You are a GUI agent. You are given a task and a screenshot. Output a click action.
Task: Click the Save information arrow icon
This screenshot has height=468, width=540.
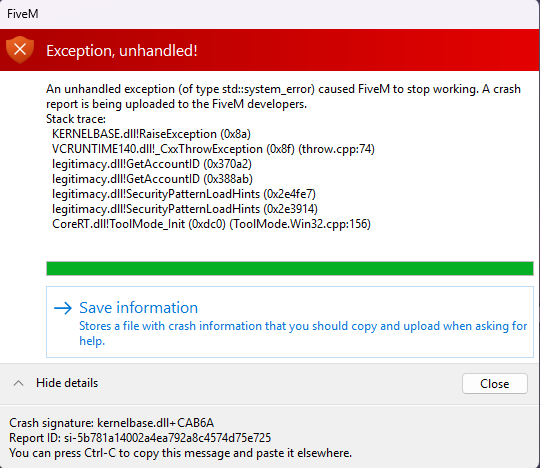tap(63, 308)
